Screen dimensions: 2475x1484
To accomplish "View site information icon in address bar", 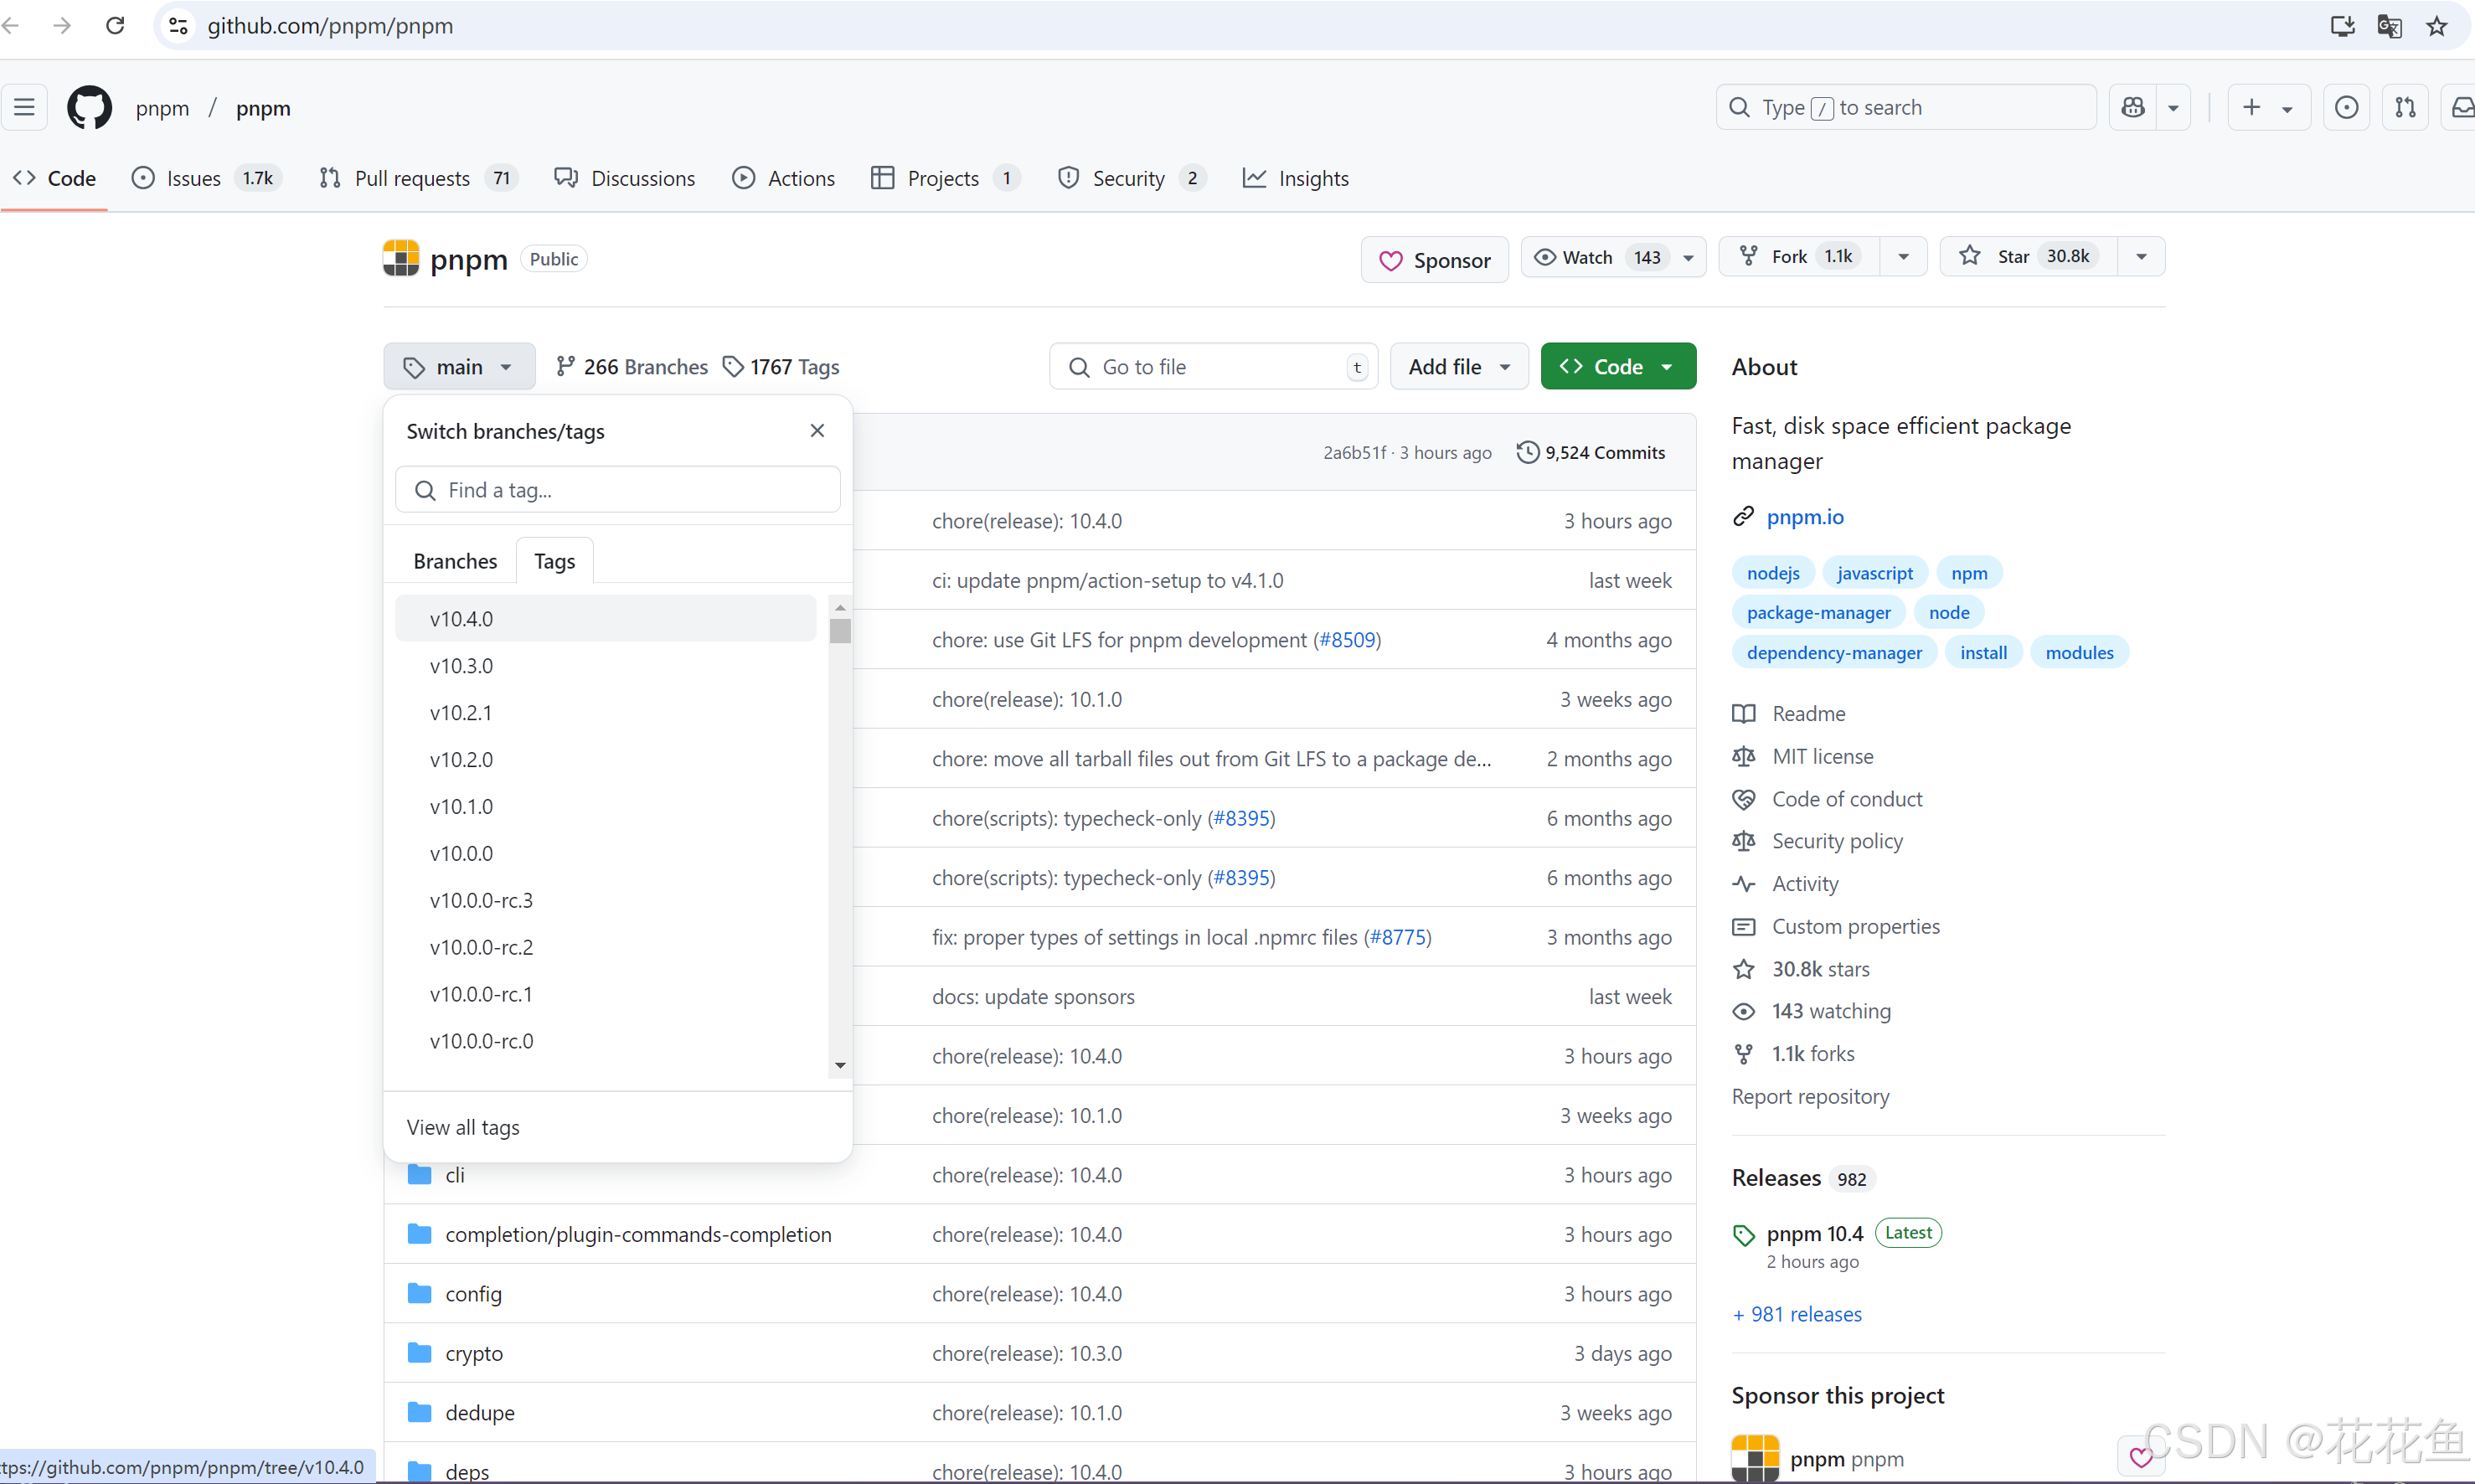I will pyautogui.click(x=178, y=25).
